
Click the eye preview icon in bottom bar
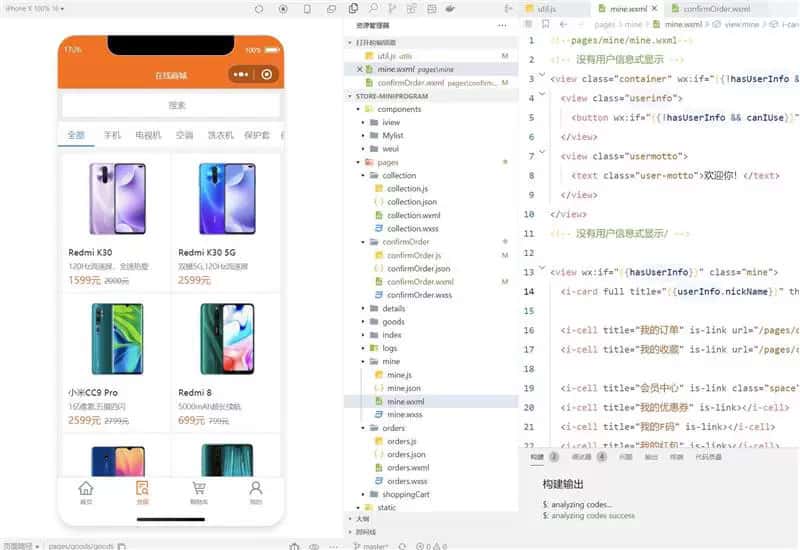tap(314, 546)
